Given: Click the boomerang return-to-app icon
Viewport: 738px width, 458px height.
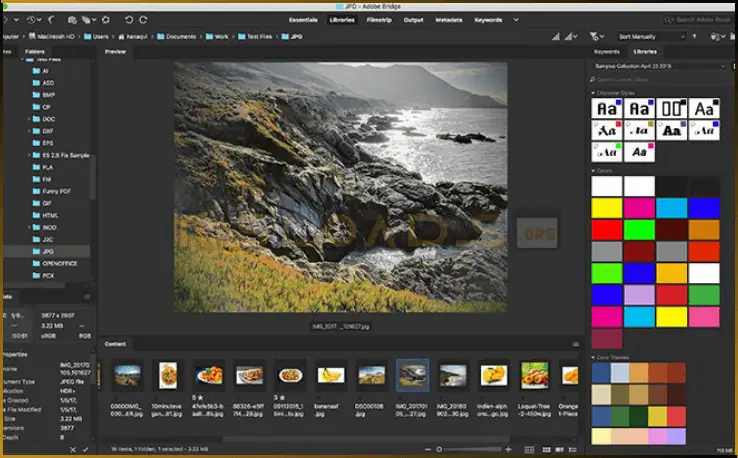Looking at the screenshot, I should tap(52, 20).
